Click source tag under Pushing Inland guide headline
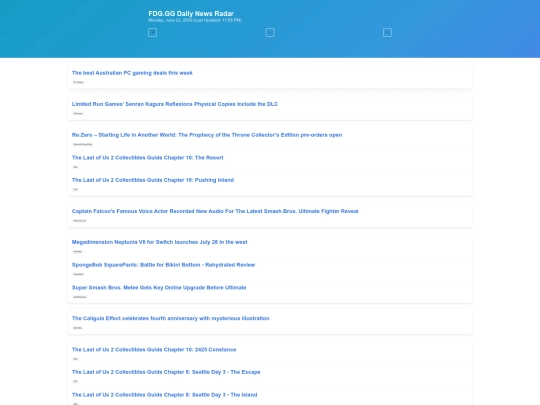Screen dimensions: 540x405 [x=75, y=189]
